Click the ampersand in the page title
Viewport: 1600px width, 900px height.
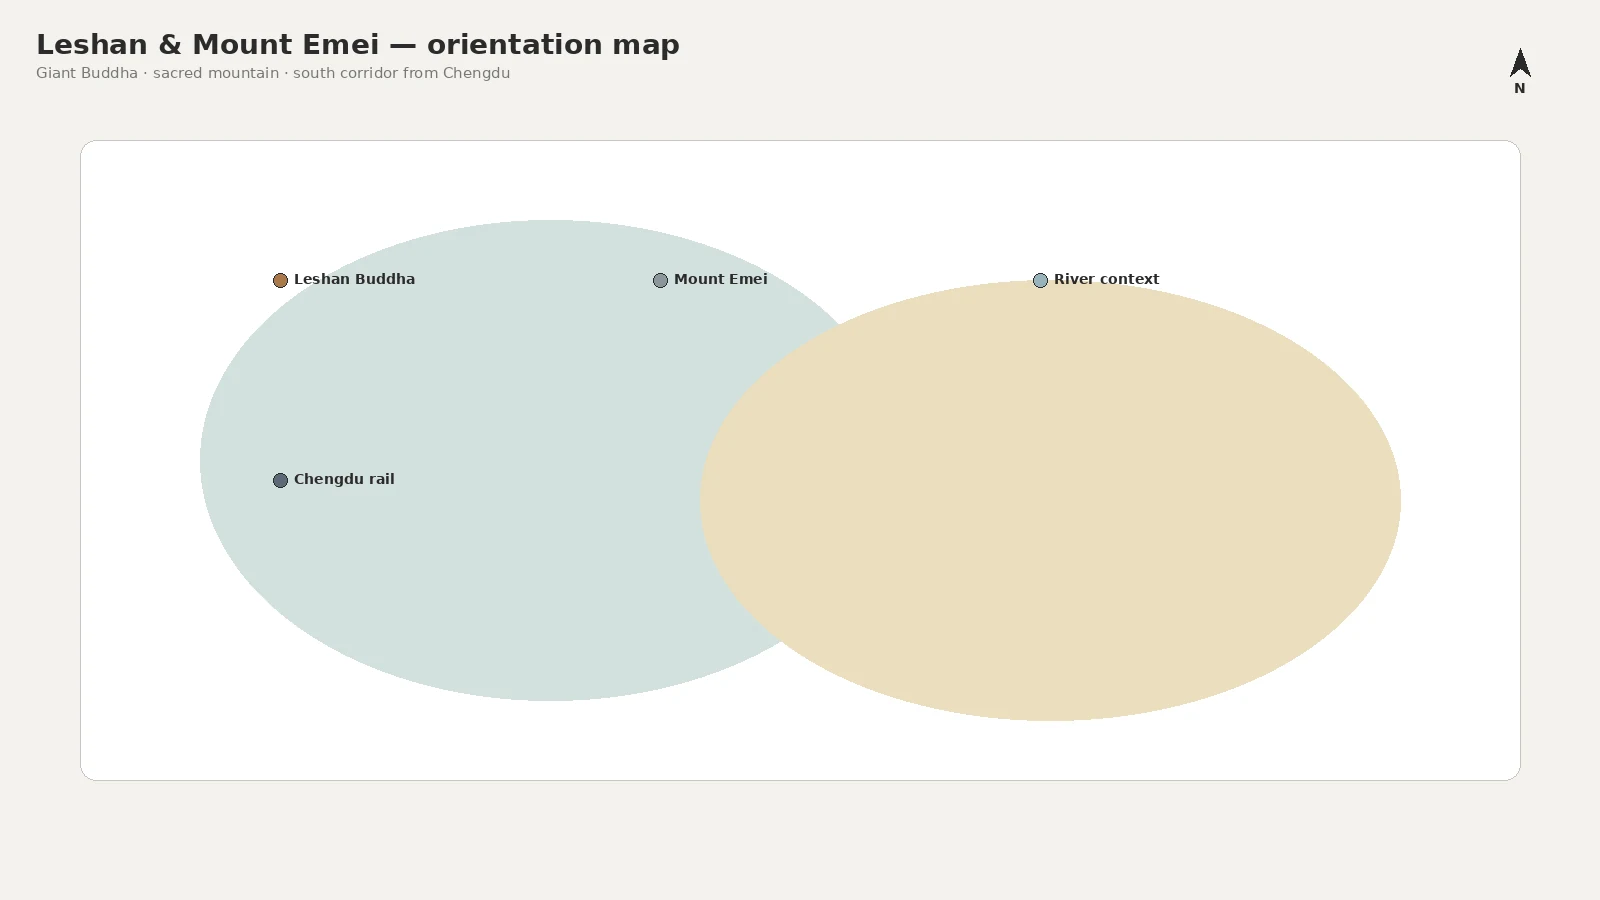pos(170,45)
